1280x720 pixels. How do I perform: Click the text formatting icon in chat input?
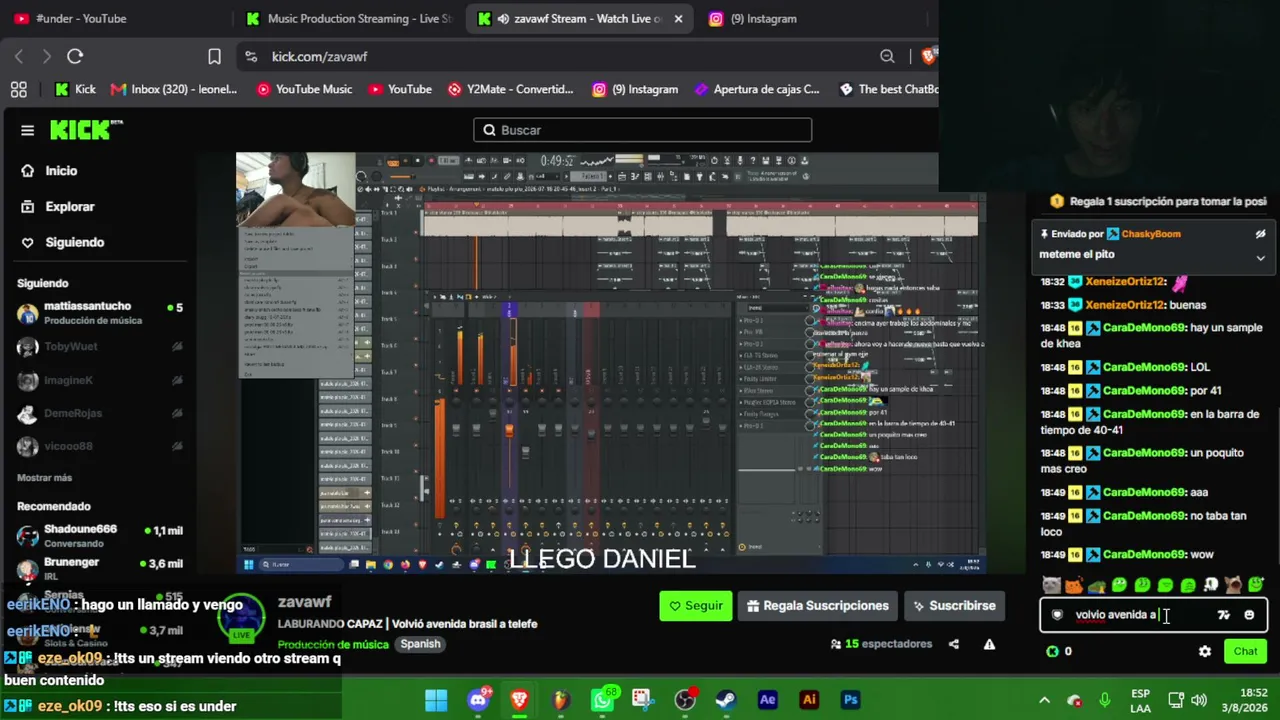coord(1223,615)
